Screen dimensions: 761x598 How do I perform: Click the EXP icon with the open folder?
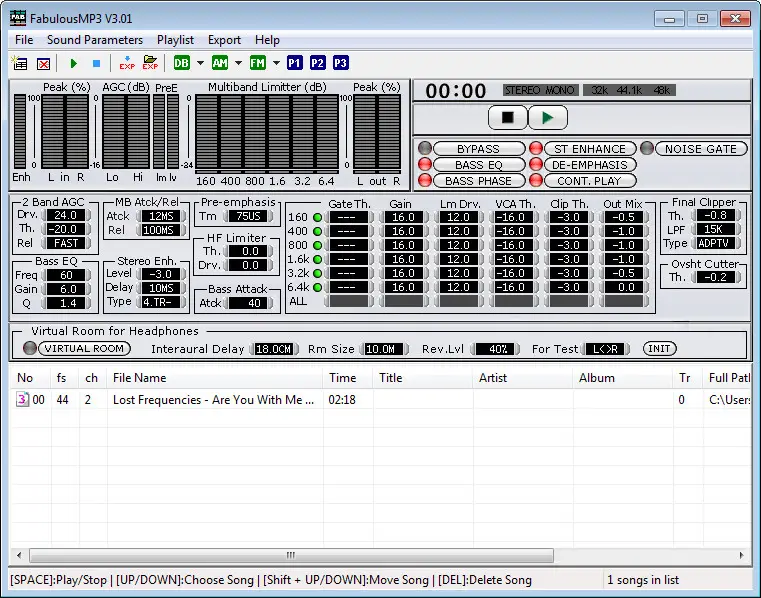click(150, 63)
